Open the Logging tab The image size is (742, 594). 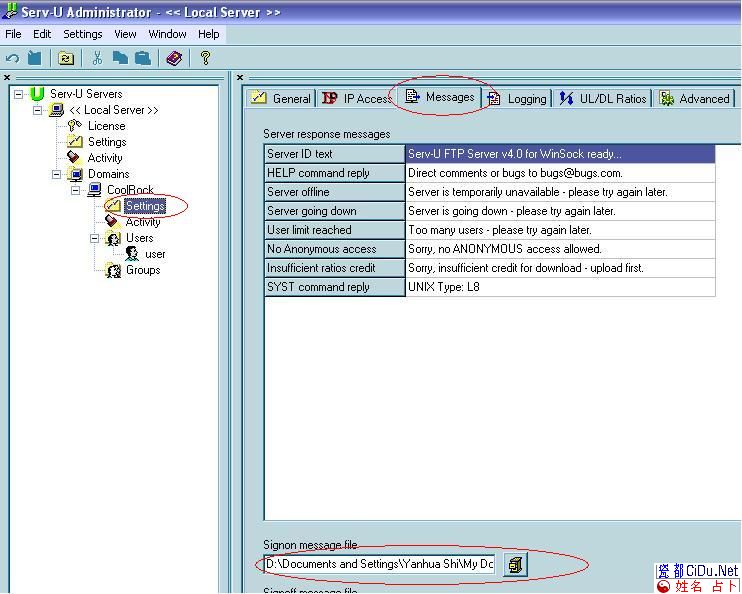517,98
